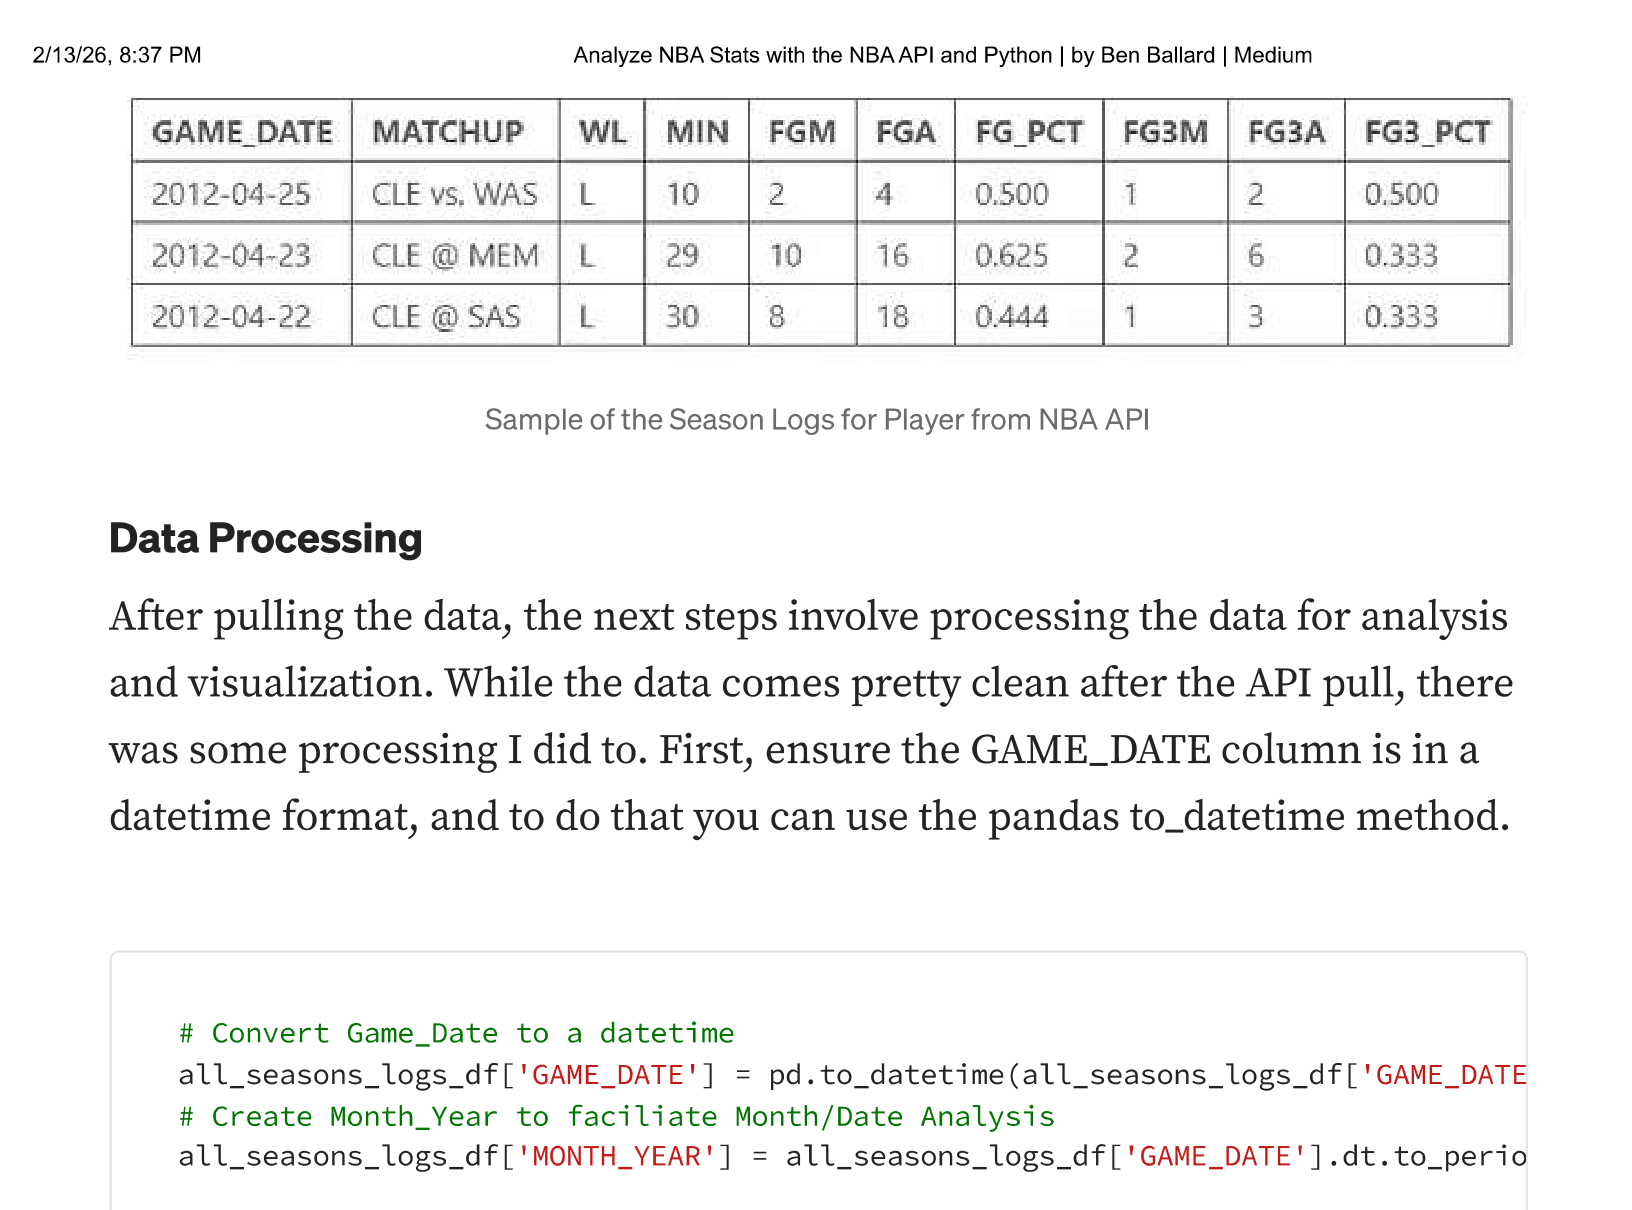
Task: Click the FG_PCT column header
Action: [x=1028, y=132]
